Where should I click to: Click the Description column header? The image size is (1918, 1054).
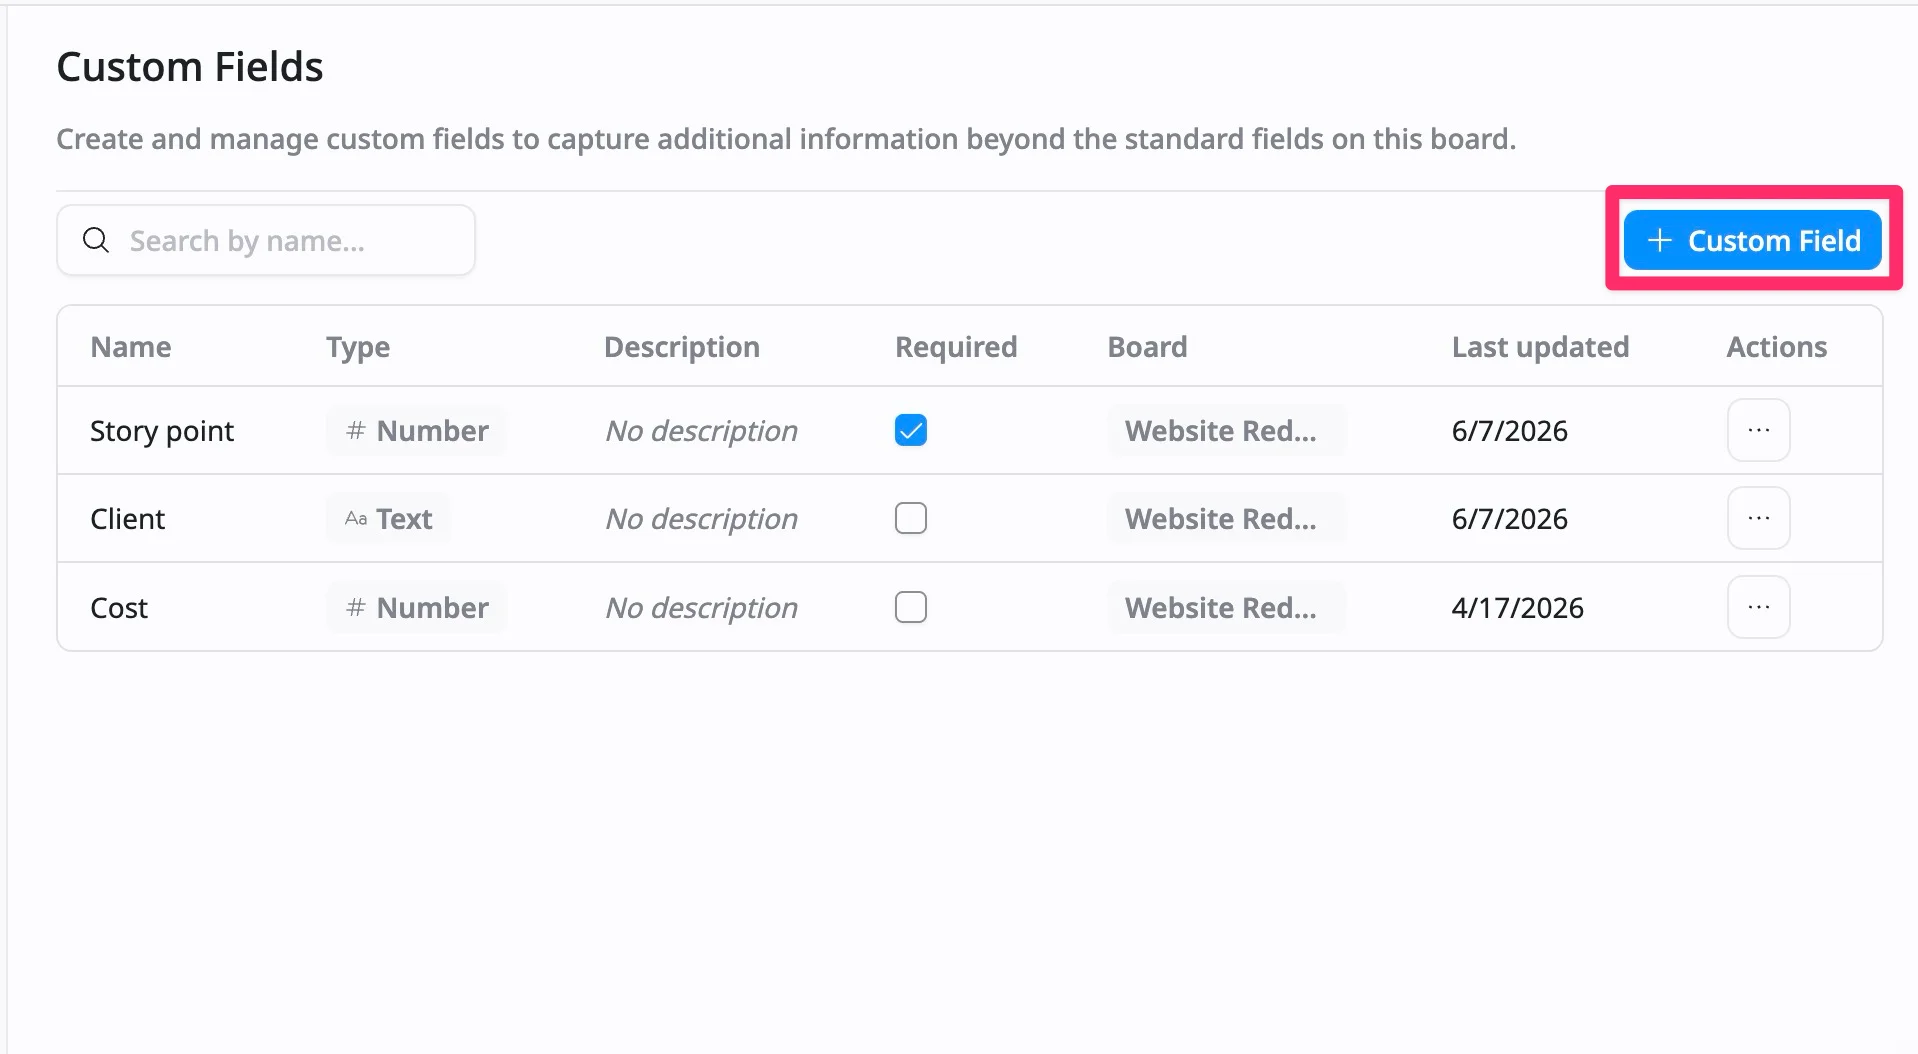[682, 347]
